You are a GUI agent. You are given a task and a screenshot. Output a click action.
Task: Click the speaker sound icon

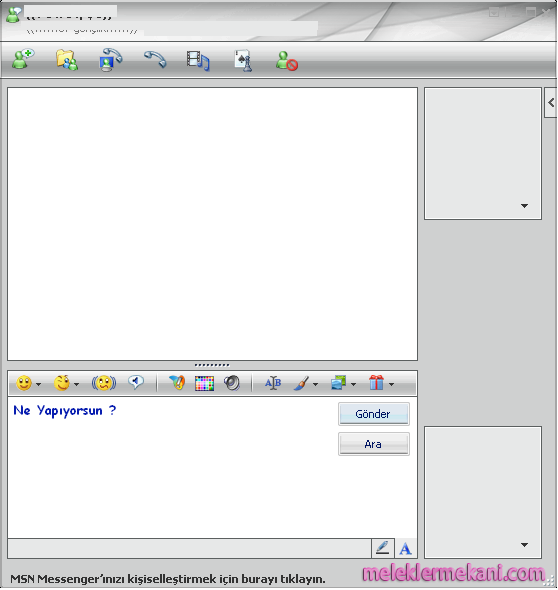click(x=232, y=383)
